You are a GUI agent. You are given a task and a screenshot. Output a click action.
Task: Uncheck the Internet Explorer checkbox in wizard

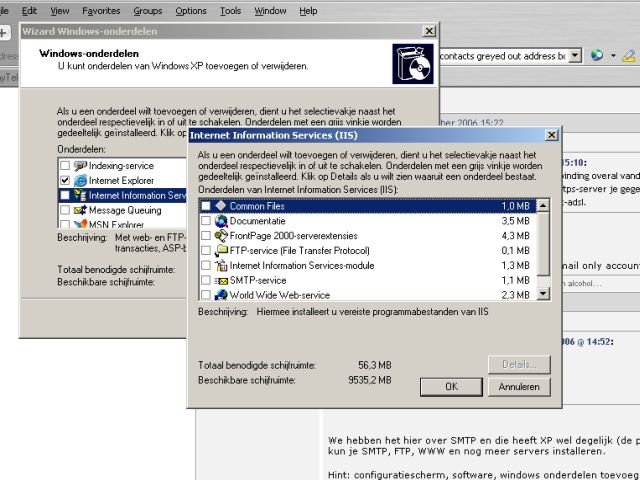[x=65, y=180]
